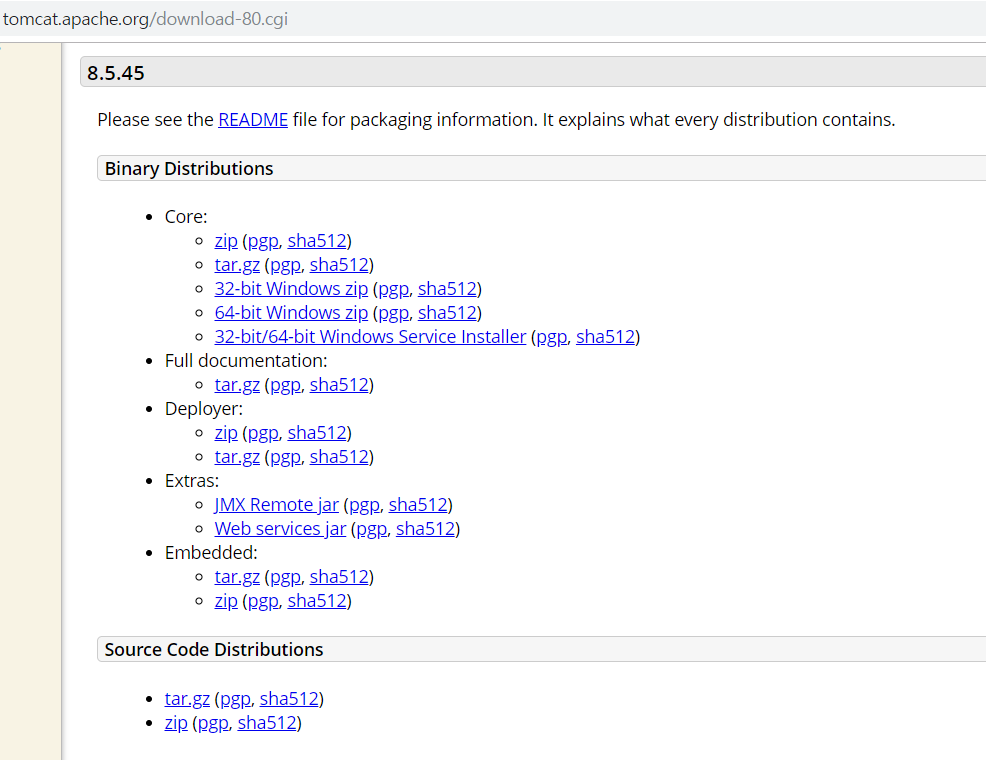986x760 pixels.
Task: Open sha512 for source code zip
Action: pos(267,723)
